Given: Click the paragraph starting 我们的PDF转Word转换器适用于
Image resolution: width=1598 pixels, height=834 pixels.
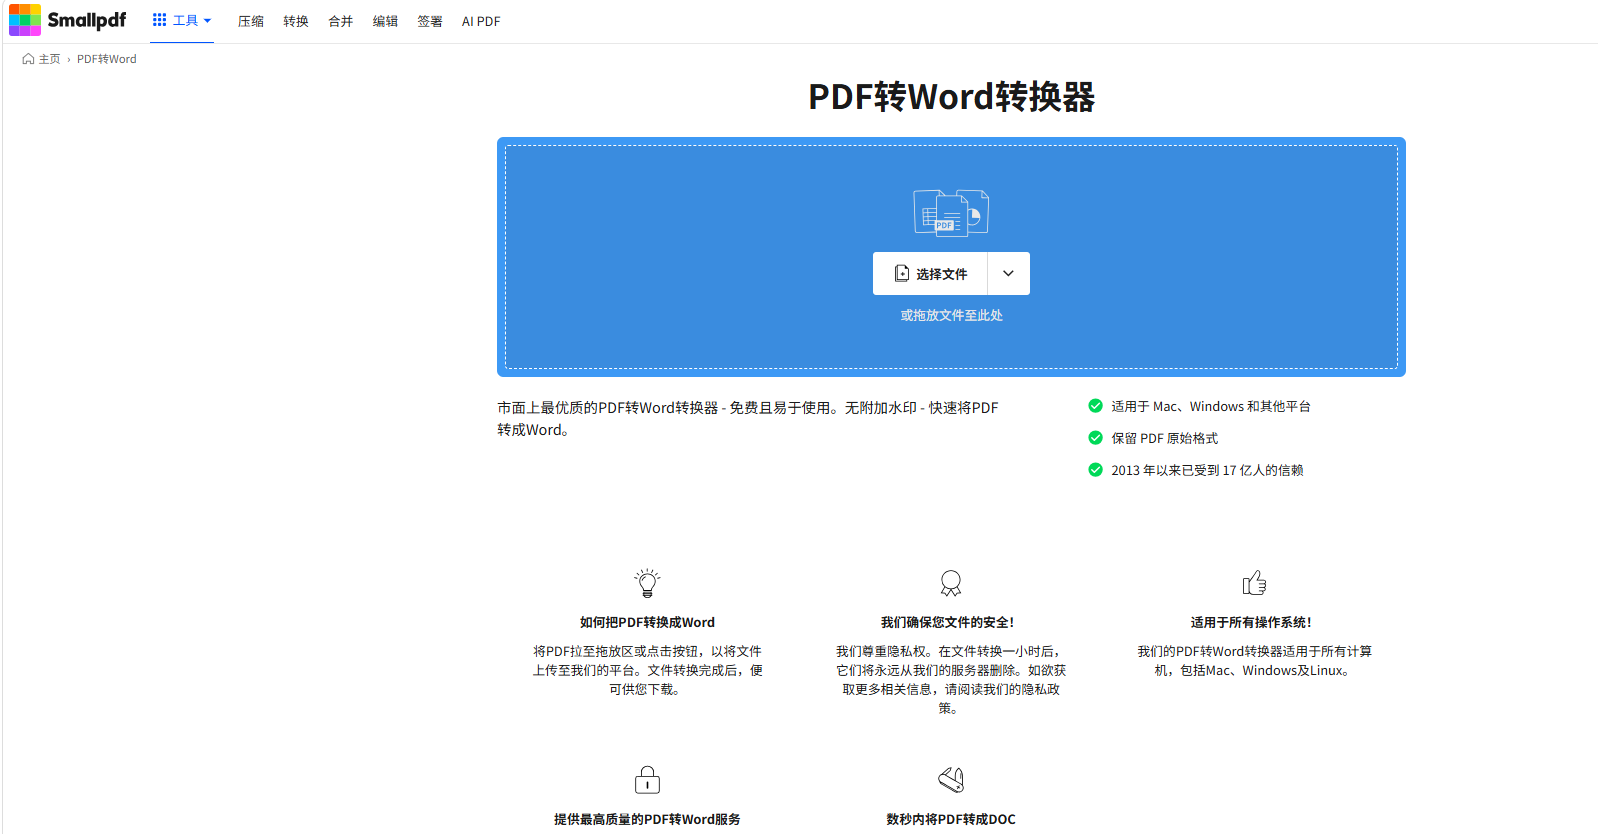Looking at the screenshot, I should point(1254,660).
